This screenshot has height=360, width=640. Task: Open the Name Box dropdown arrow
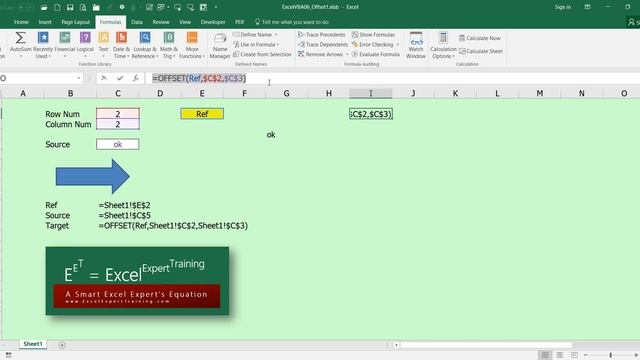pos(78,78)
